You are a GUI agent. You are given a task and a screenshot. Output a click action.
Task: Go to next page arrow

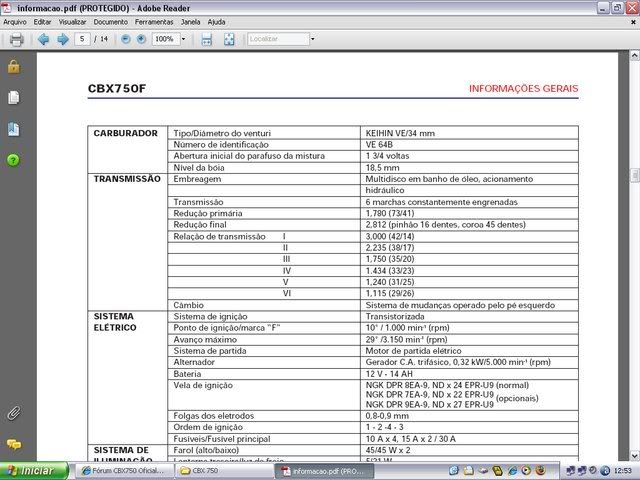click(63, 39)
